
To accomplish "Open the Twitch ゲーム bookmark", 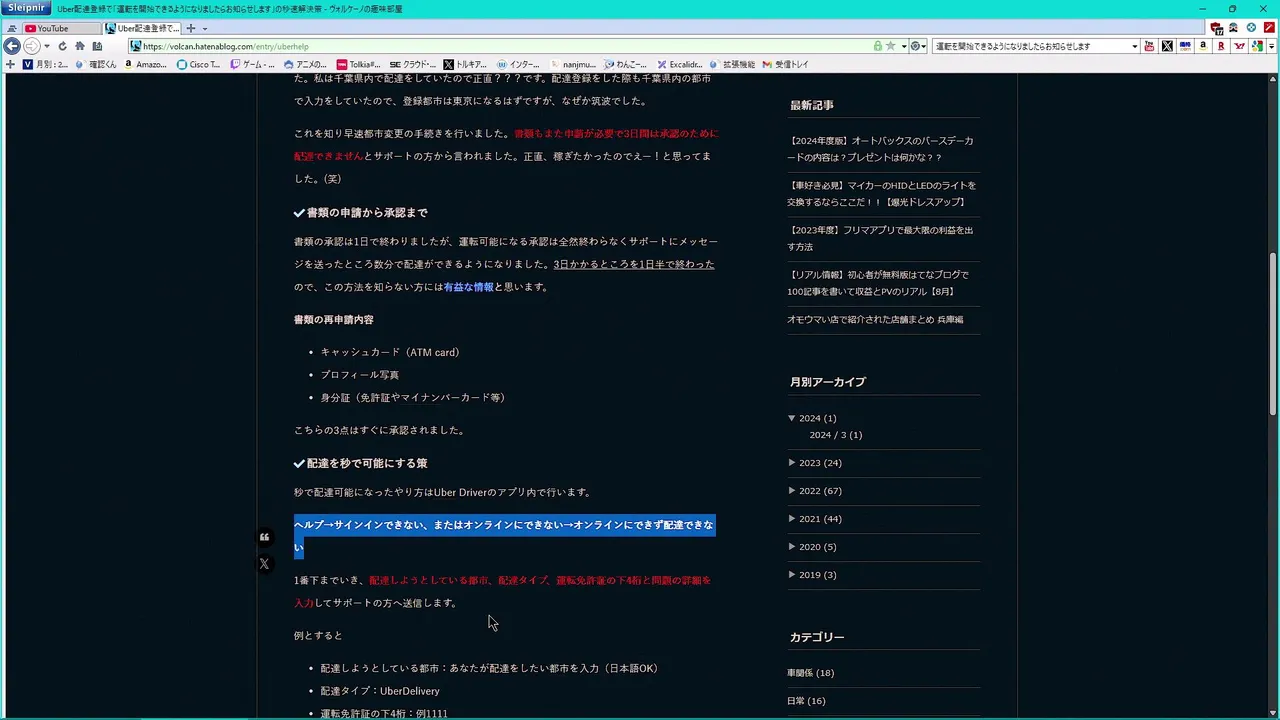I will tap(252, 64).
